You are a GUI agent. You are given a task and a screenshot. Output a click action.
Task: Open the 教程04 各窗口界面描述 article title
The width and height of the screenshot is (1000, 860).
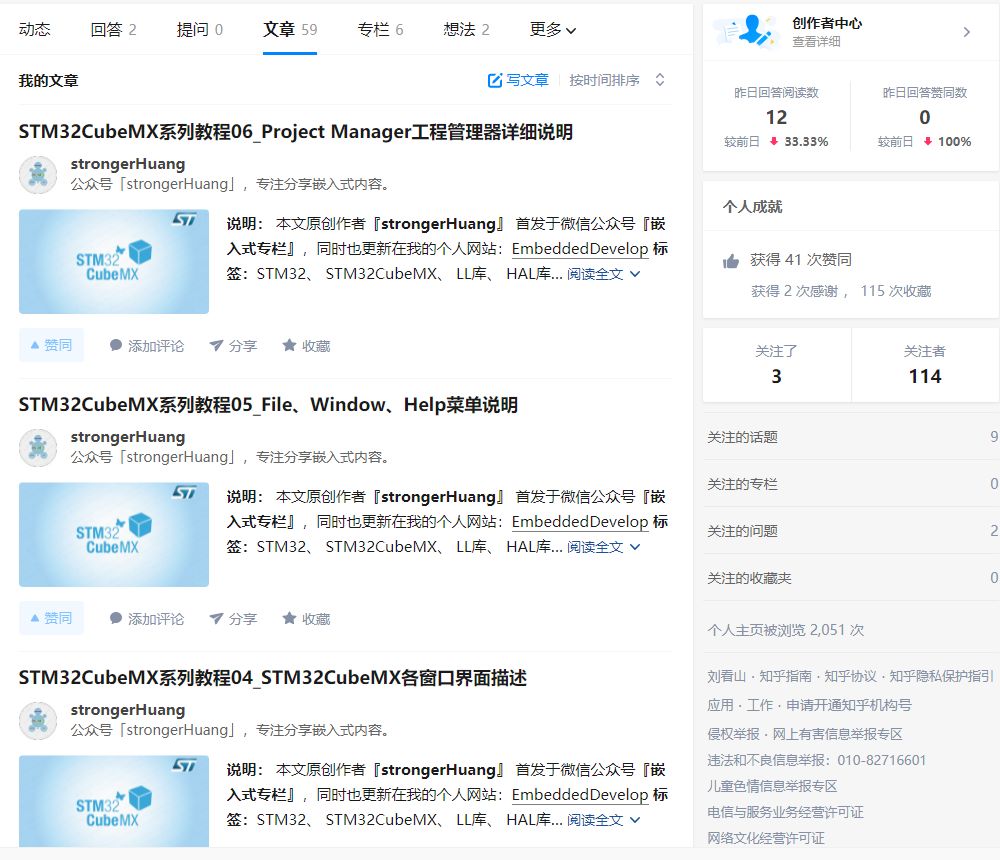272,678
